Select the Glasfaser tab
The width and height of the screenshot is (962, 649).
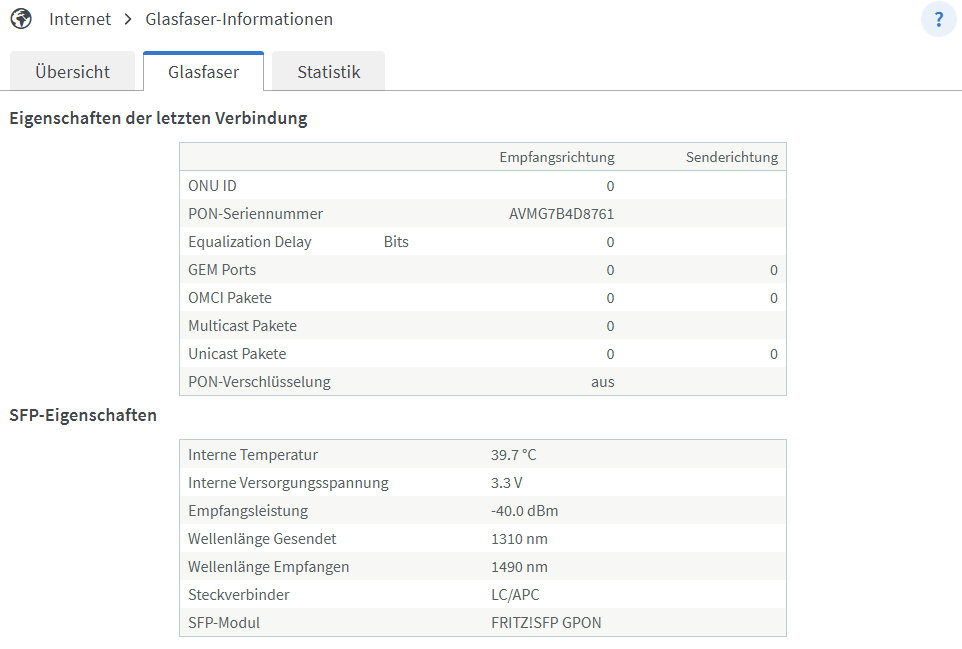[x=204, y=71]
